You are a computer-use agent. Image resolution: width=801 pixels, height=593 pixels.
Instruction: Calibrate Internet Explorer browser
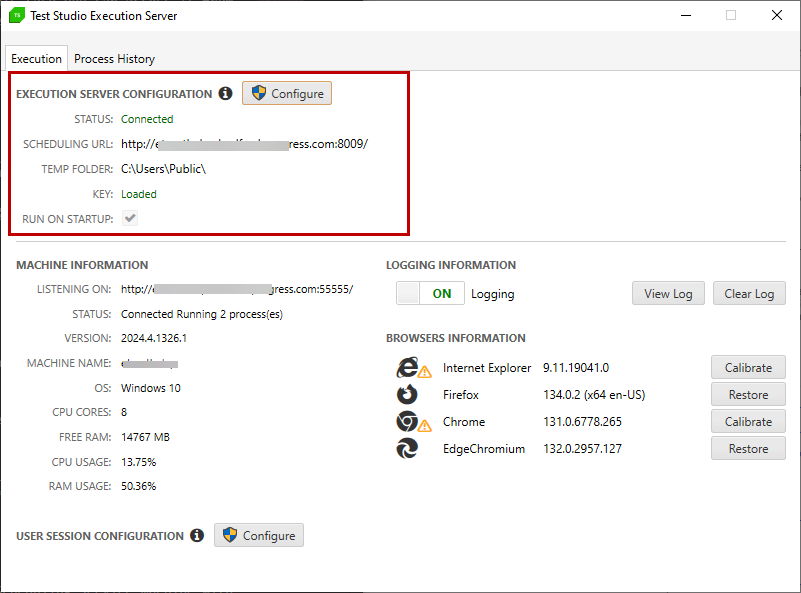[748, 367]
